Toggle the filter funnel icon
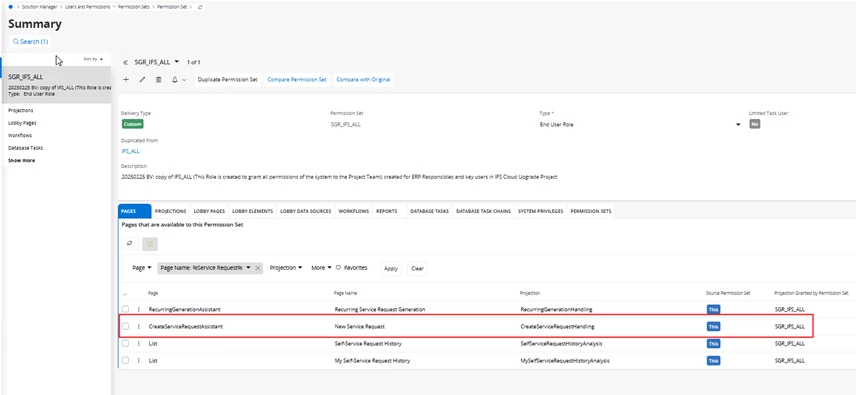Image resolution: width=856 pixels, height=395 pixels. (150, 244)
